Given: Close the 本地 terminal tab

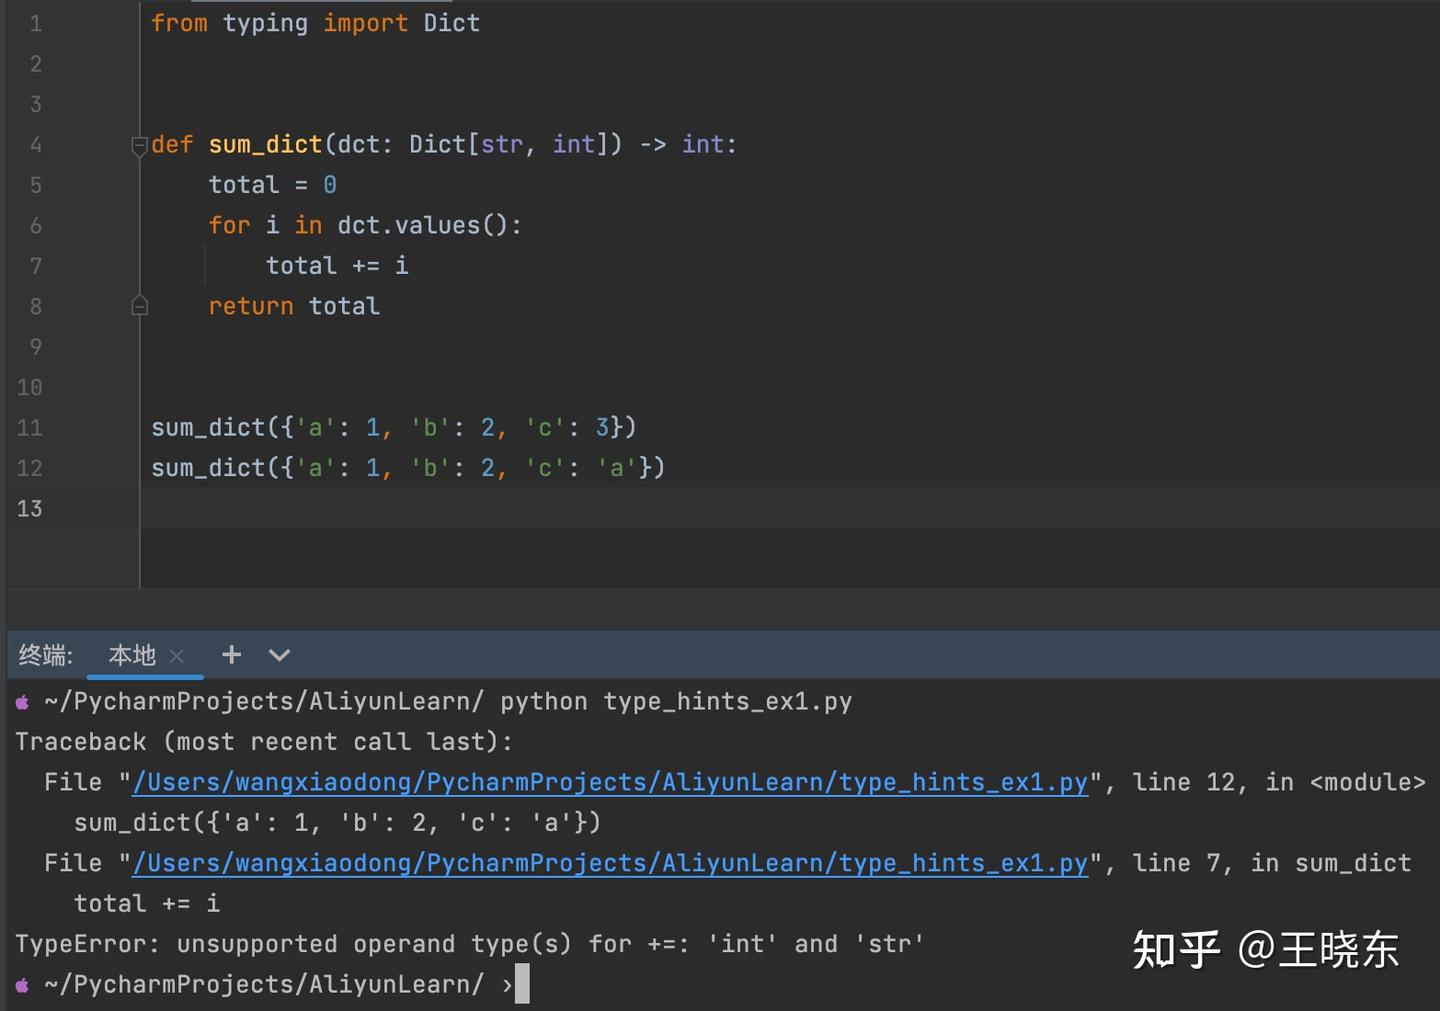Looking at the screenshot, I should point(177,656).
